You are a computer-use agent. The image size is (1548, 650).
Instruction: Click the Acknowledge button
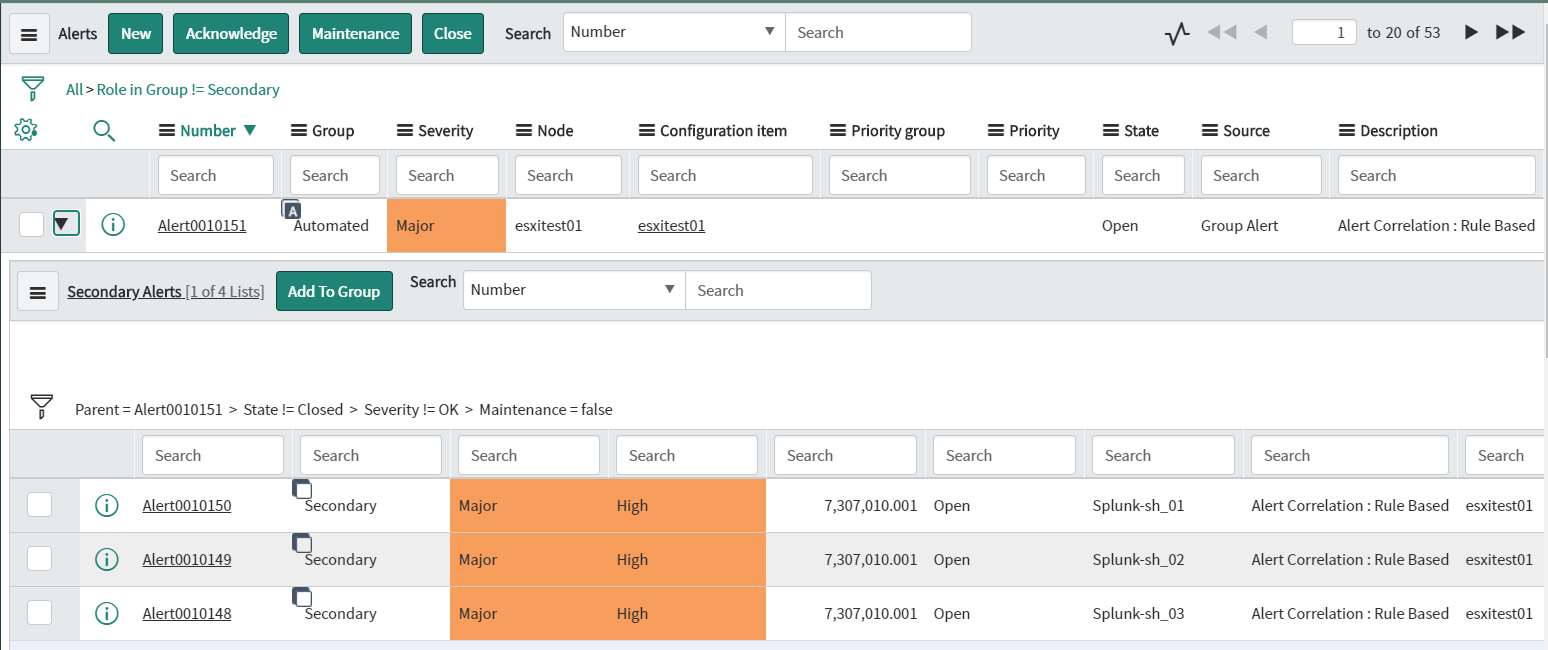point(230,32)
